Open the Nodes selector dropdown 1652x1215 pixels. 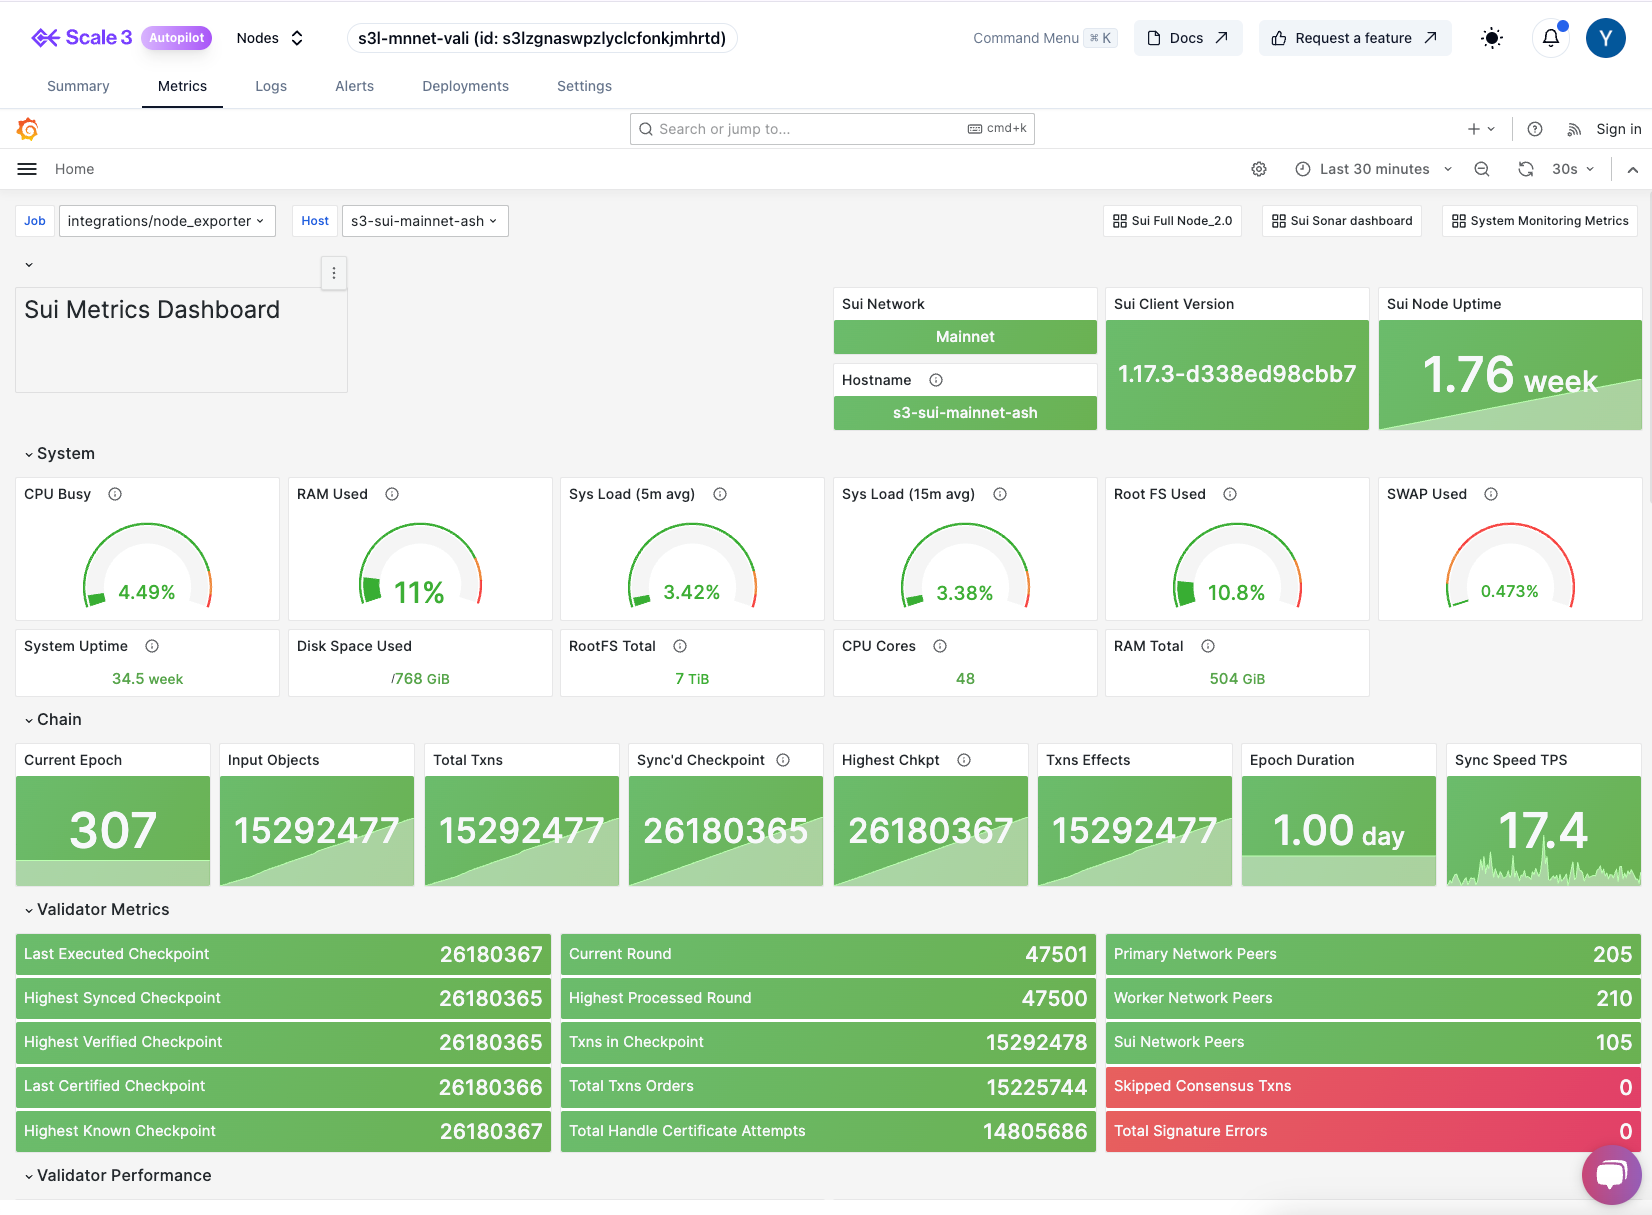[x=267, y=37]
